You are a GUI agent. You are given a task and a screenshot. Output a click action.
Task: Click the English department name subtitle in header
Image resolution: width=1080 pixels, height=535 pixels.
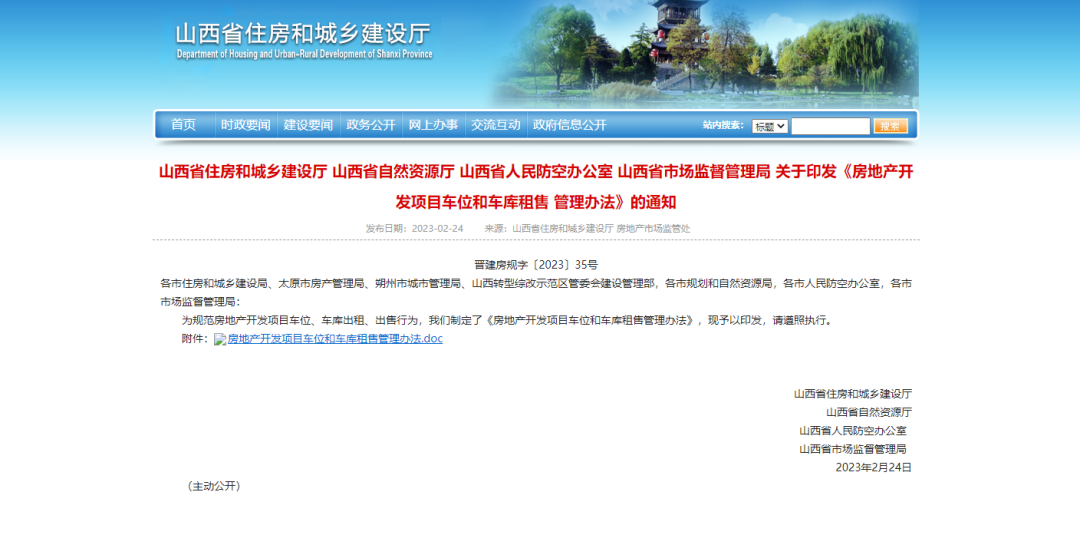point(305,54)
